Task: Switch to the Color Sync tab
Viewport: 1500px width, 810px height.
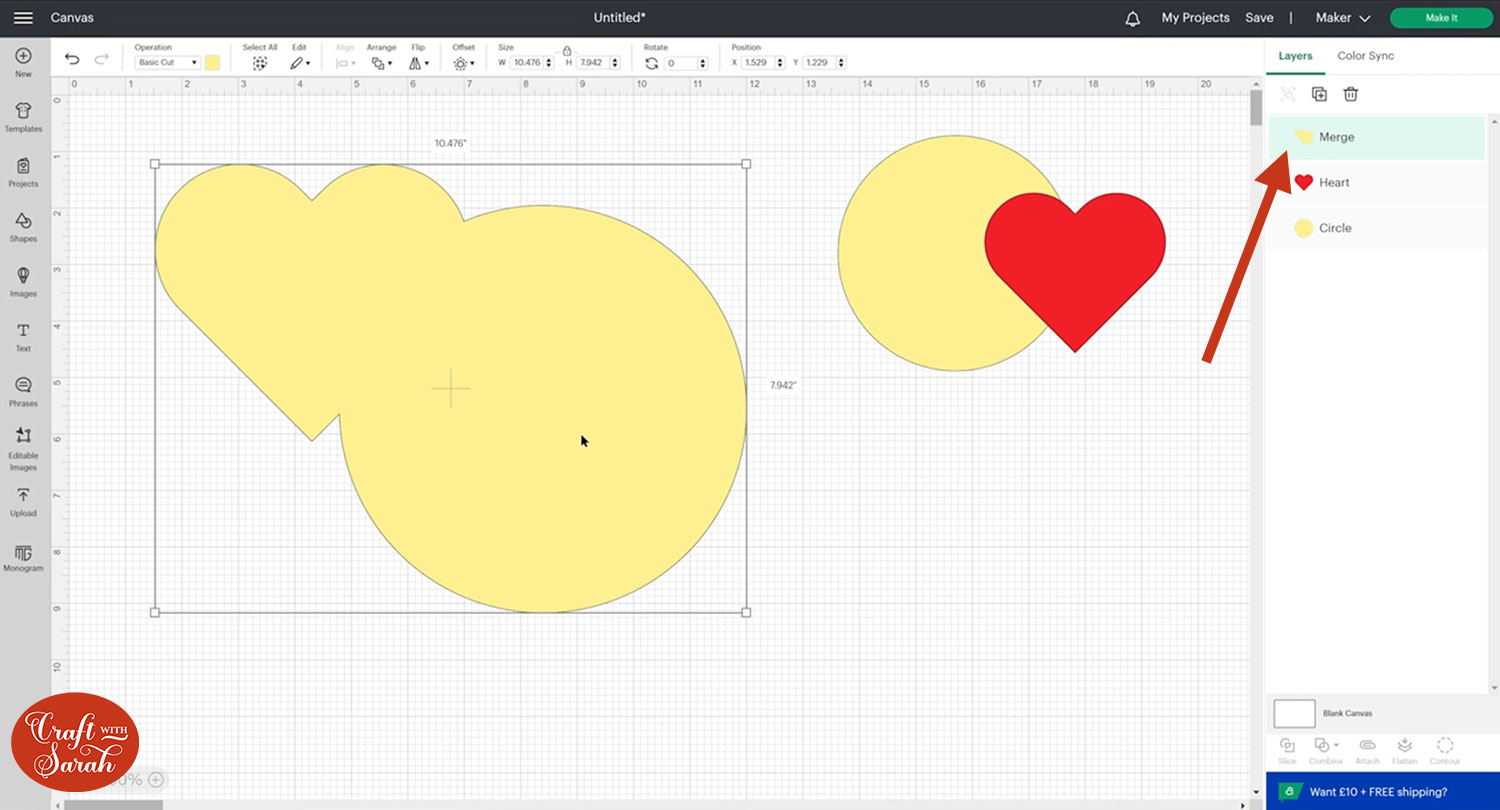Action: coord(1365,56)
